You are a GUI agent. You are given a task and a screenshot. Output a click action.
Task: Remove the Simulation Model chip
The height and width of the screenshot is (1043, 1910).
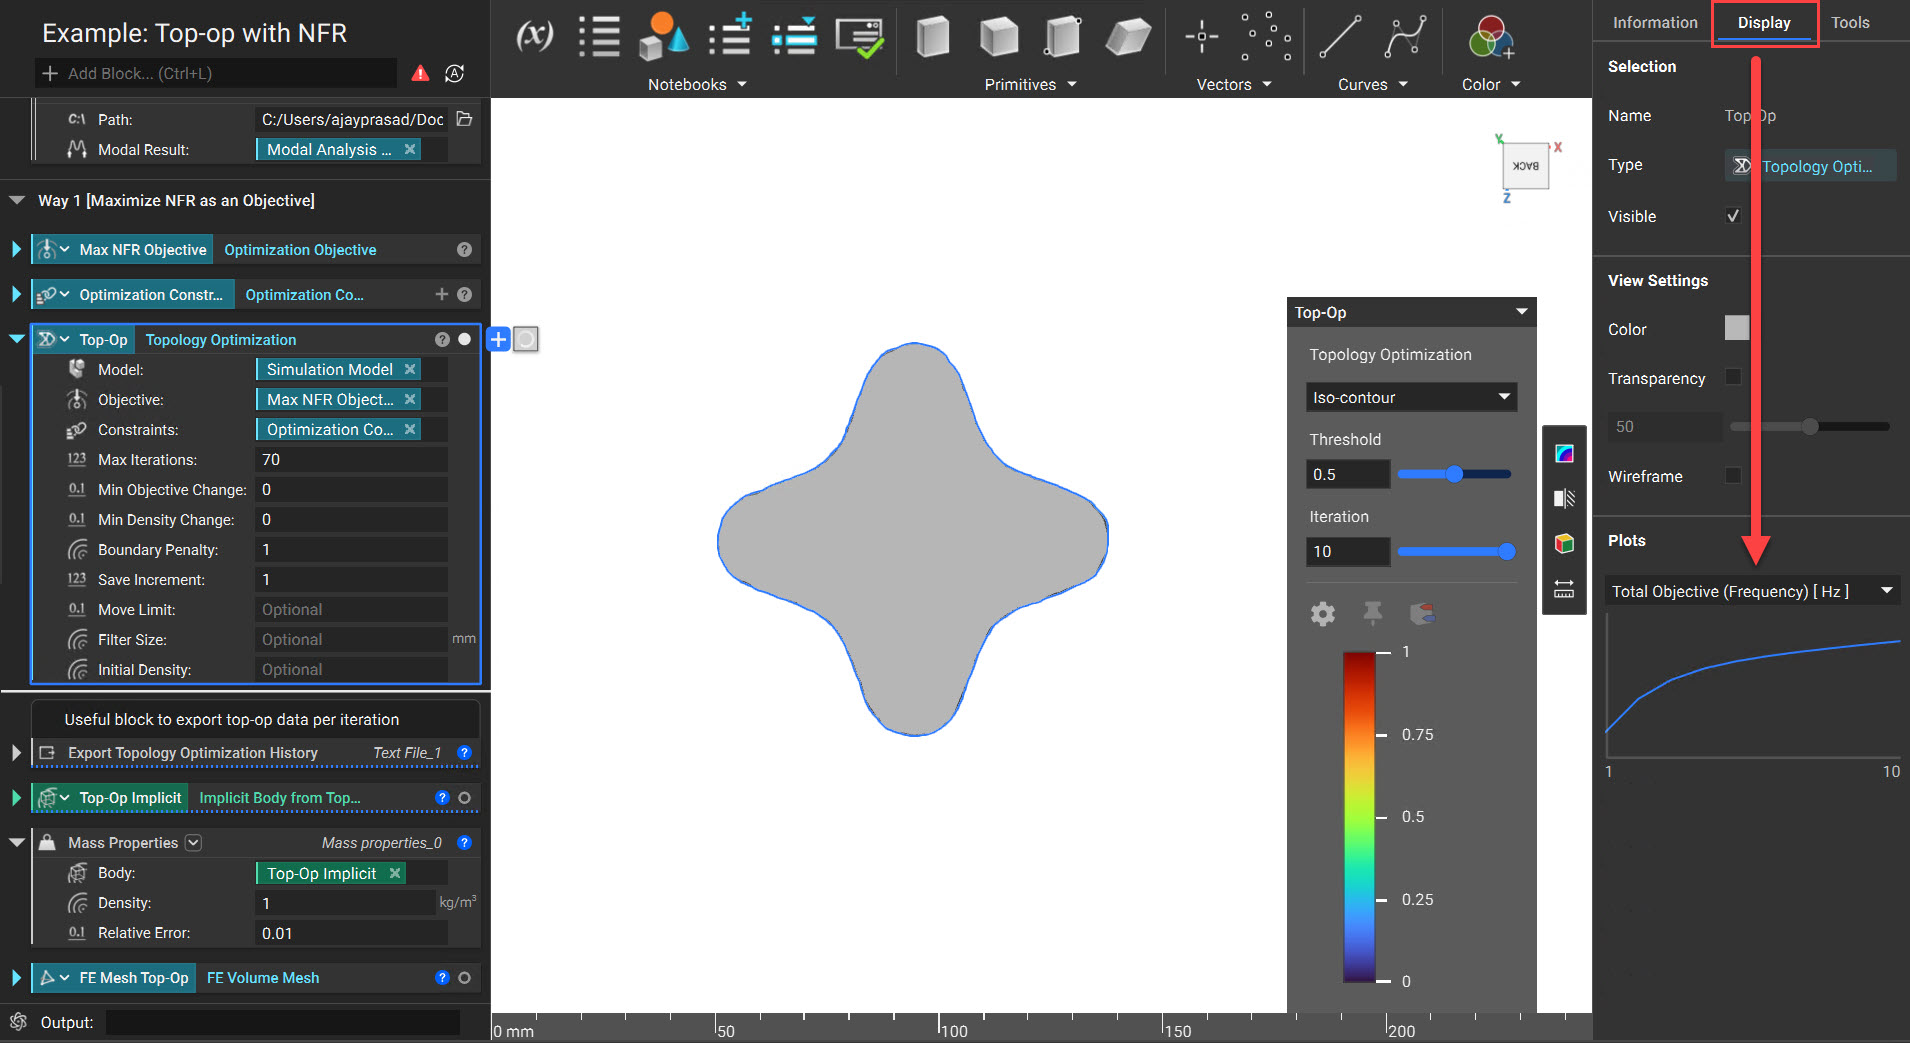click(410, 369)
